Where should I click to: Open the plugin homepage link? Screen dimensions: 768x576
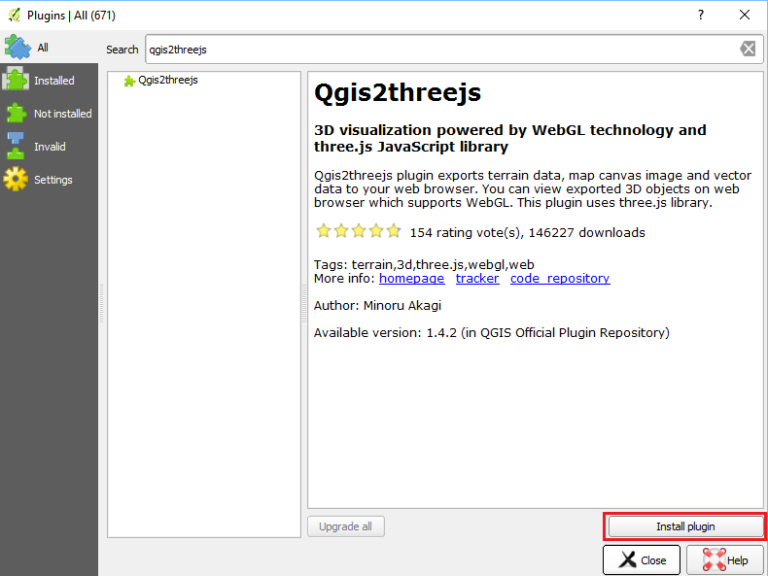coord(411,279)
